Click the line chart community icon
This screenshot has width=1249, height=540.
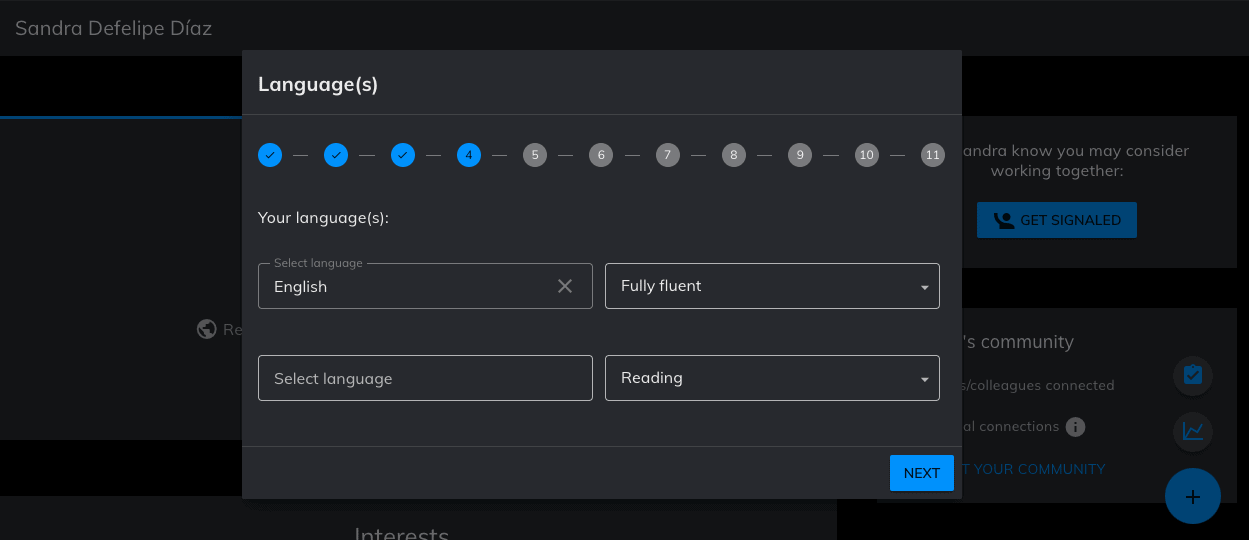1193,431
